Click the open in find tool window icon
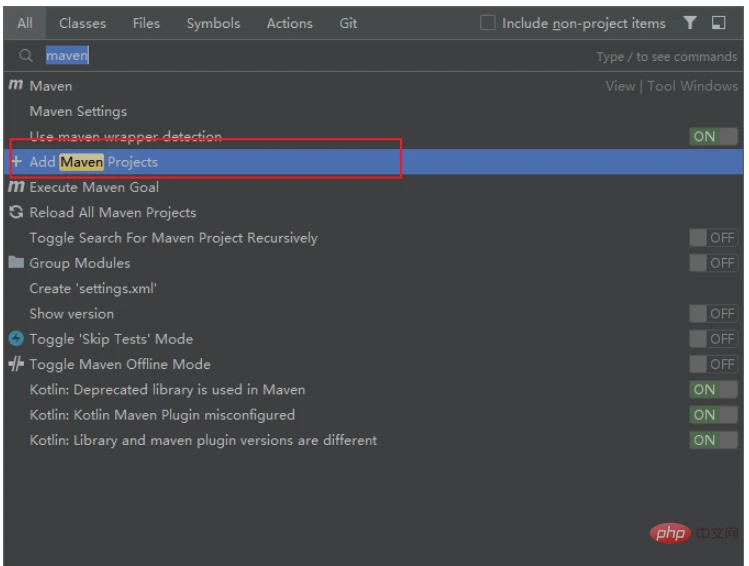The width and height of the screenshot is (749, 566). coord(719,23)
